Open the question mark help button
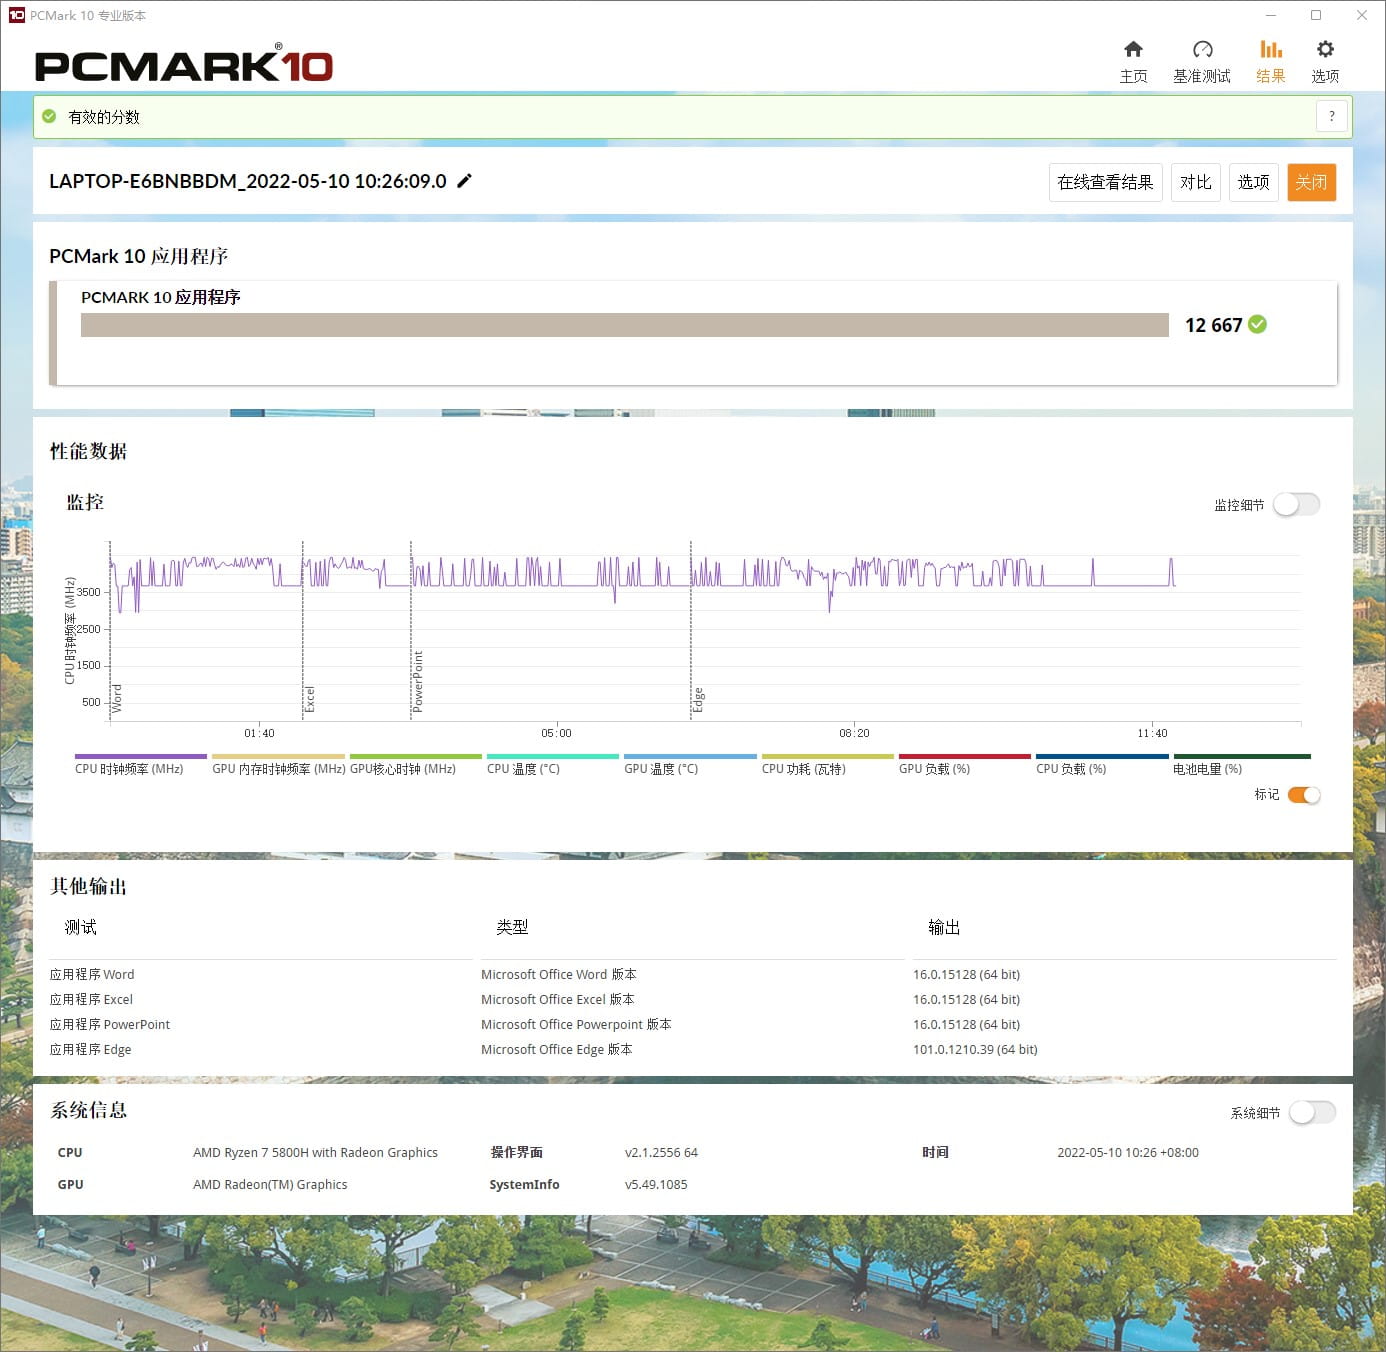The height and width of the screenshot is (1352, 1386). point(1331,116)
